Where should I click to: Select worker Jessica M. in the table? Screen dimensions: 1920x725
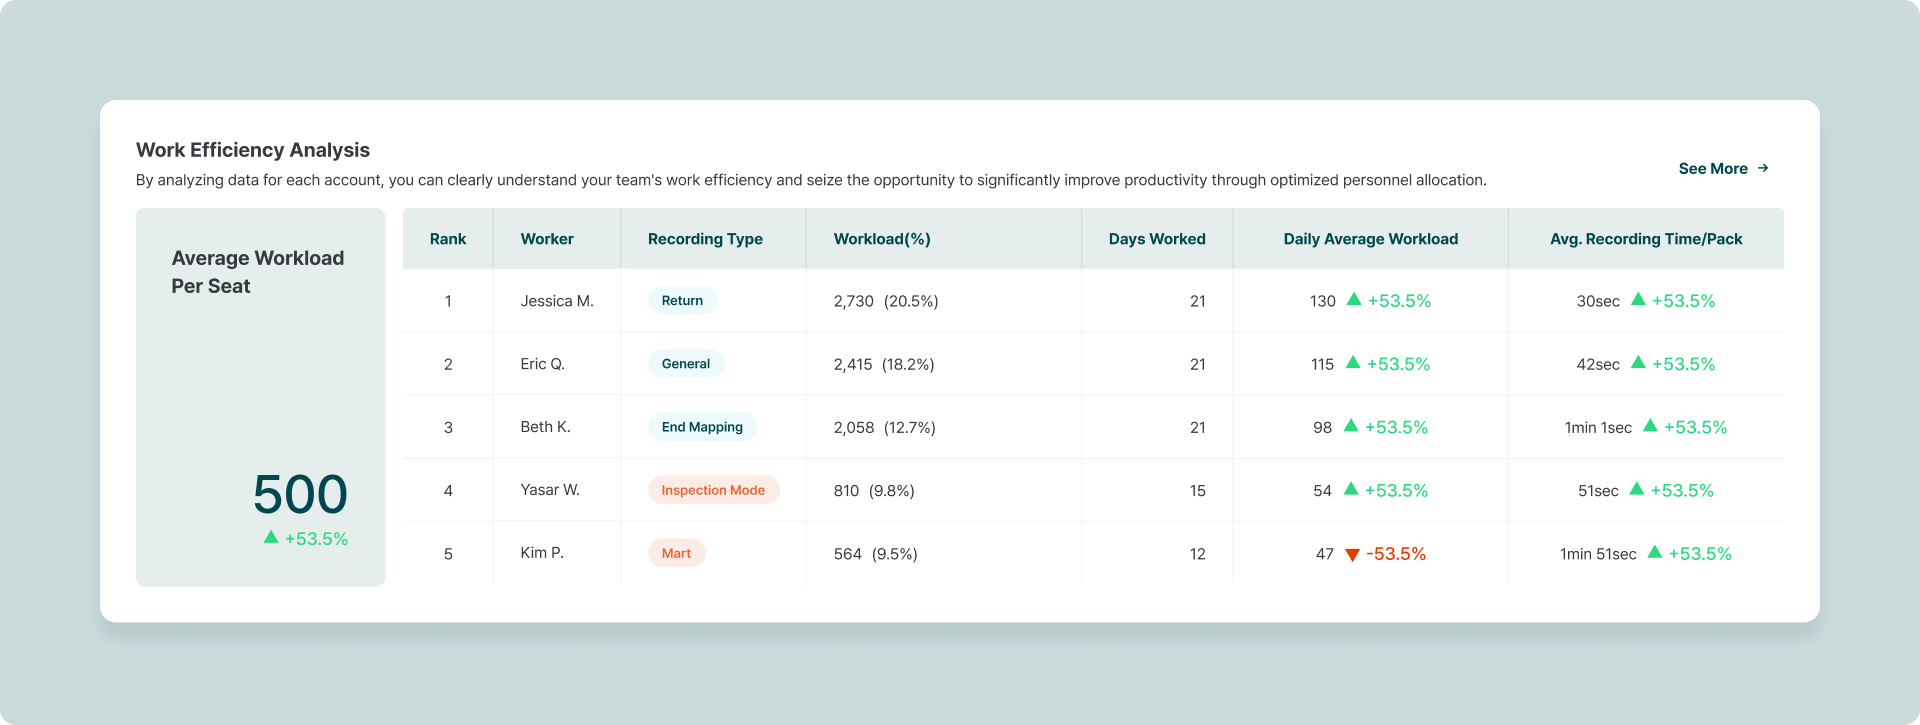point(557,301)
